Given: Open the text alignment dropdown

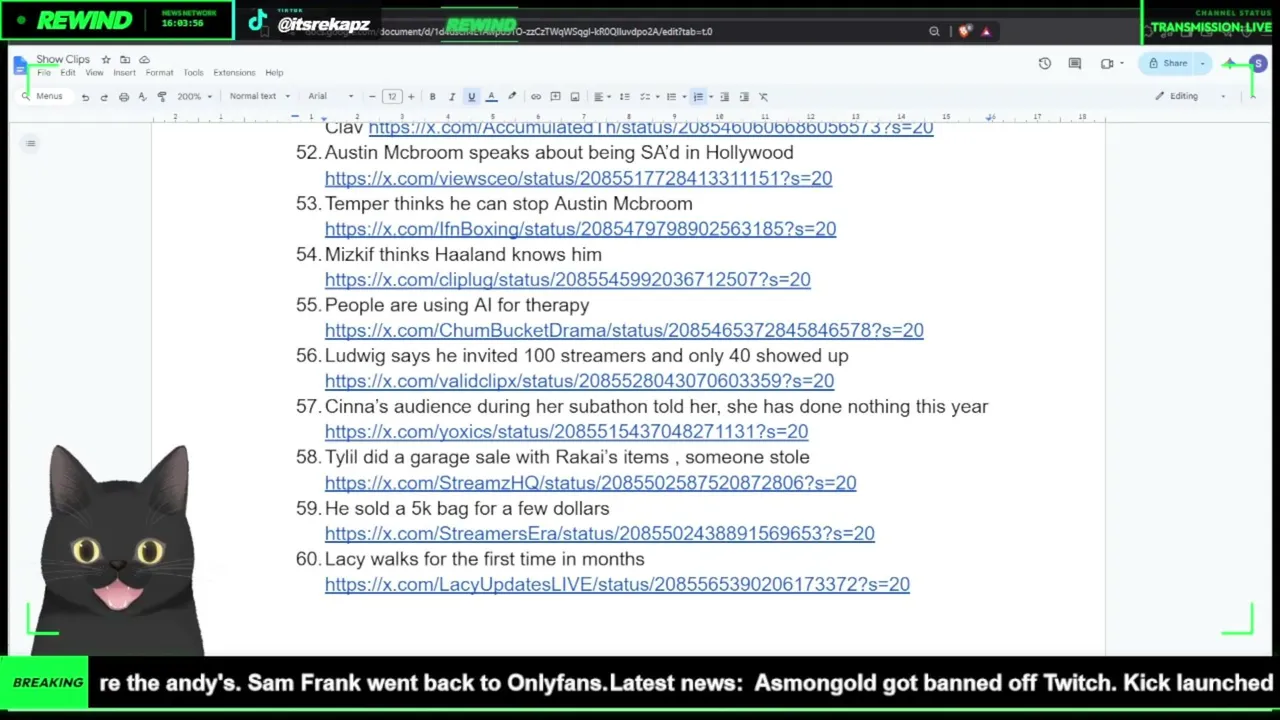Looking at the screenshot, I should 601,97.
